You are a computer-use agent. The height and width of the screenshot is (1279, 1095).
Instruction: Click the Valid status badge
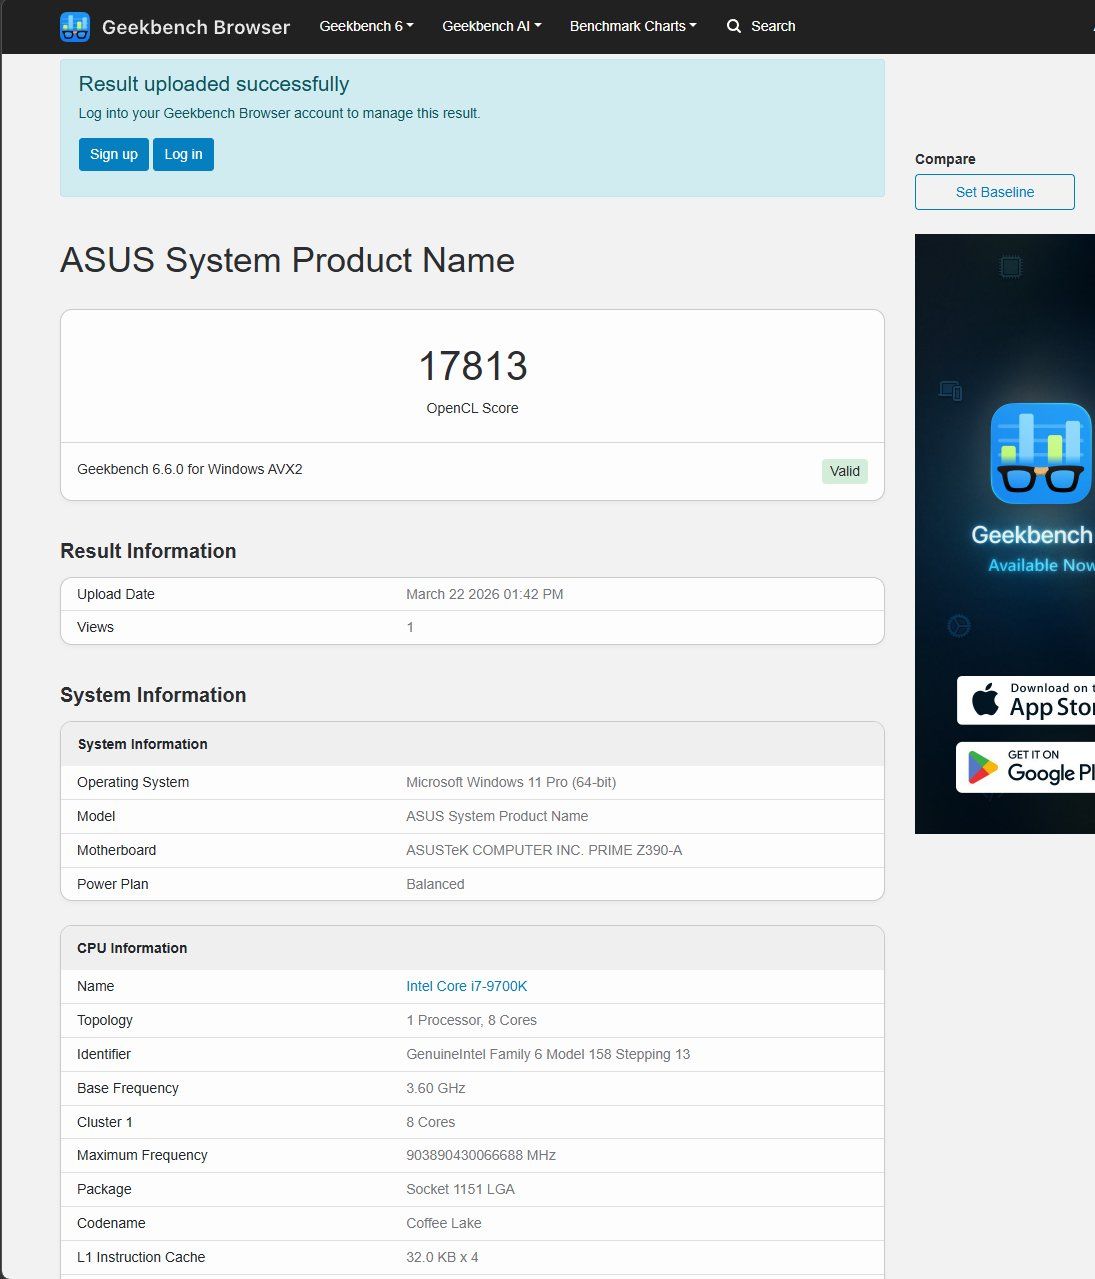point(845,471)
